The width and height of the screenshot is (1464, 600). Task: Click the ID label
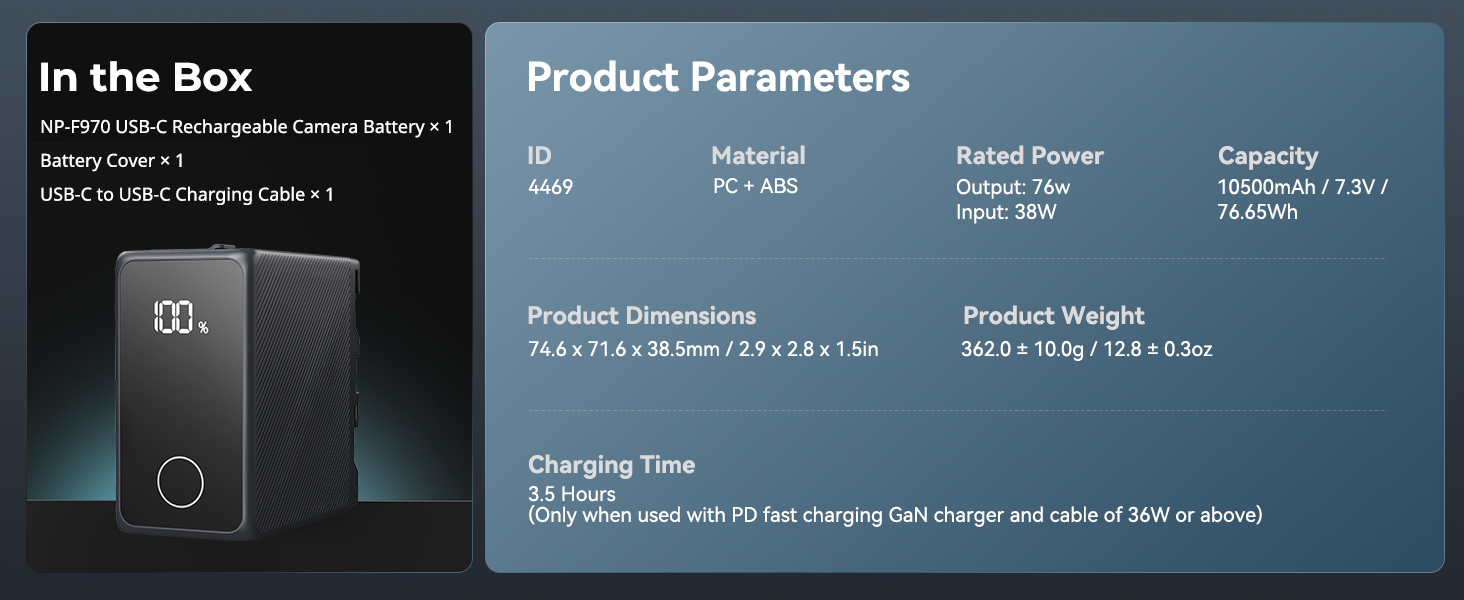coord(539,156)
